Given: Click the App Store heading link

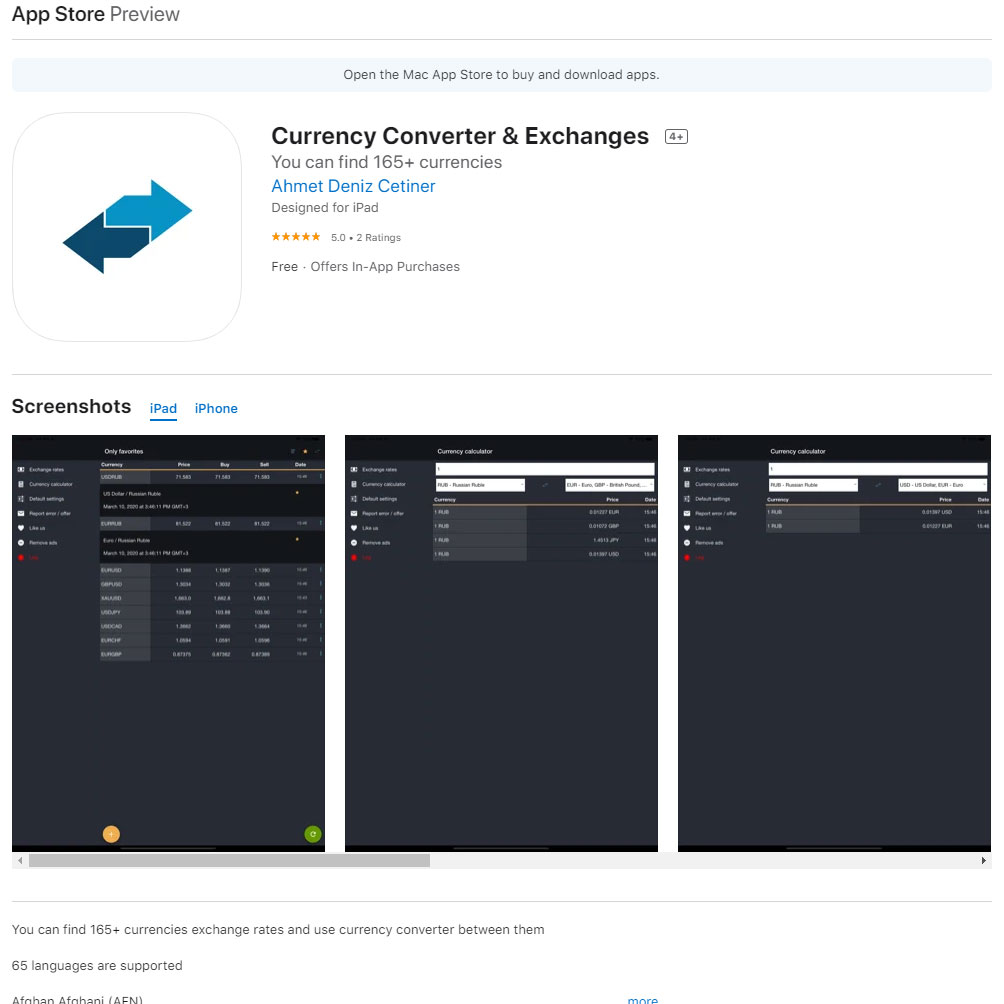Looking at the screenshot, I should [58, 14].
